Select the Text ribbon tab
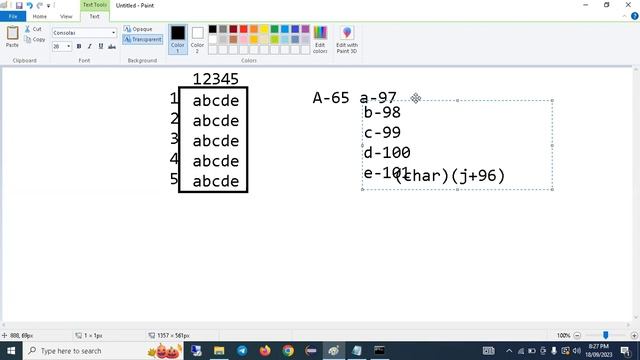 [94, 16]
